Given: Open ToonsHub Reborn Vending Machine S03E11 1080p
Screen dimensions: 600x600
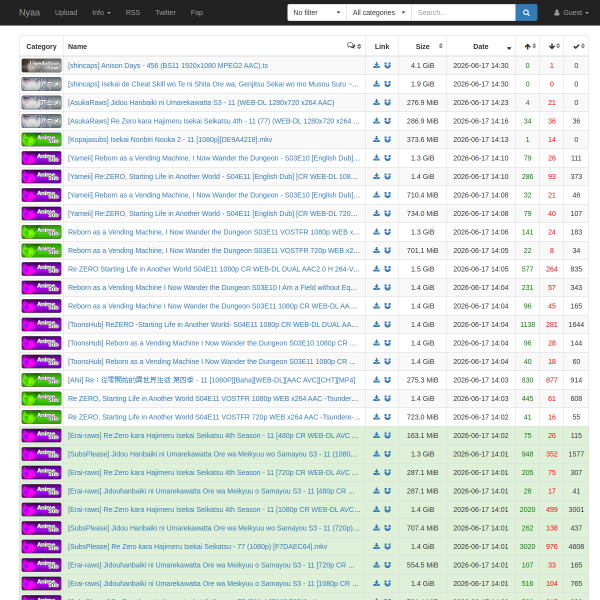Looking at the screenshot, I should pyautogui.click(x=212, y=361).
